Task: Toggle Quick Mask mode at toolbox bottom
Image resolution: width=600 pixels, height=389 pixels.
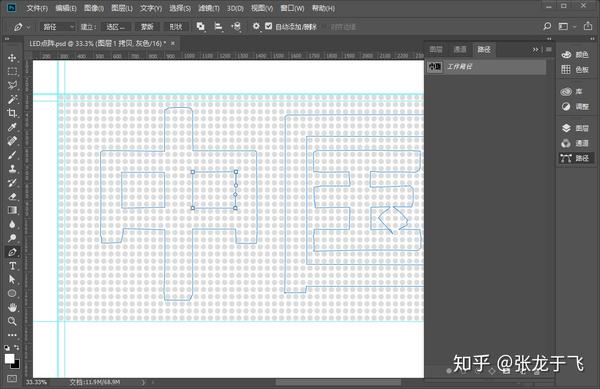Action: (12, 379)
